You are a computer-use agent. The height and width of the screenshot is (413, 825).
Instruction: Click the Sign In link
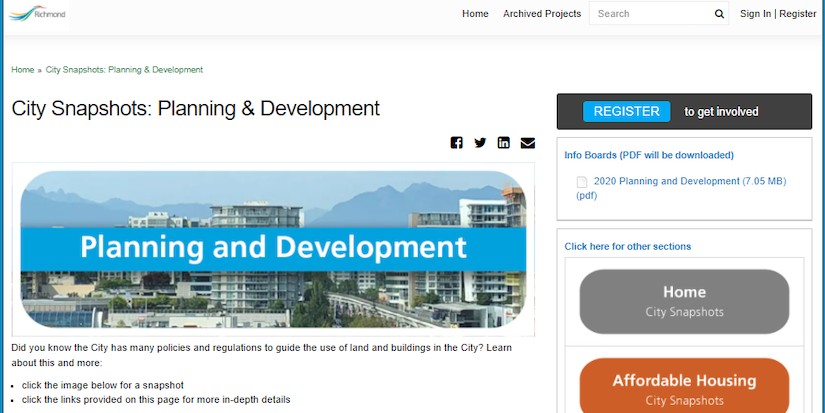(755, 14)
